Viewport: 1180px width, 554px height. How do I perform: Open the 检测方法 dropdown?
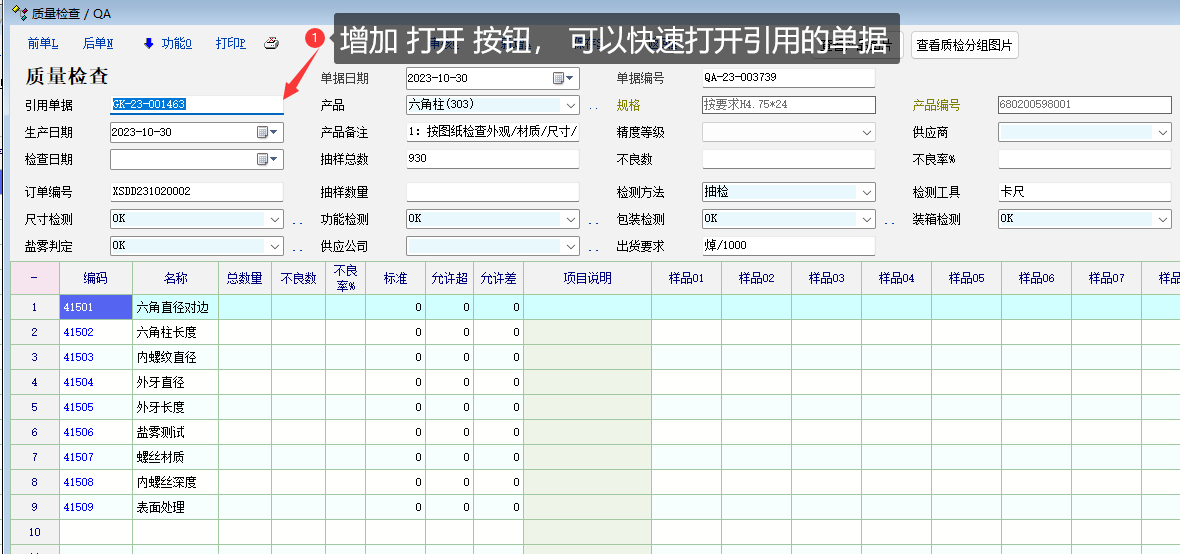click(867, 192)
